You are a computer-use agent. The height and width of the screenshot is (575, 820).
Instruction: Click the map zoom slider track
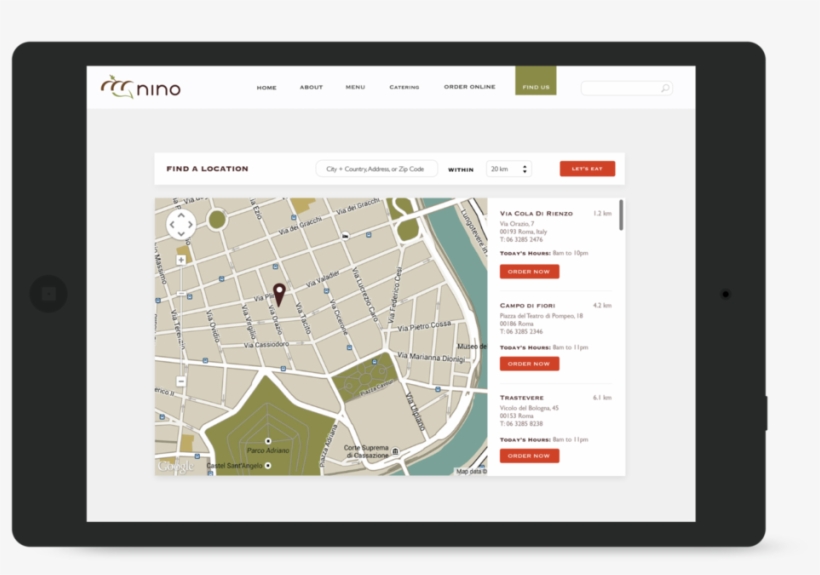click(x=181, y=320)
